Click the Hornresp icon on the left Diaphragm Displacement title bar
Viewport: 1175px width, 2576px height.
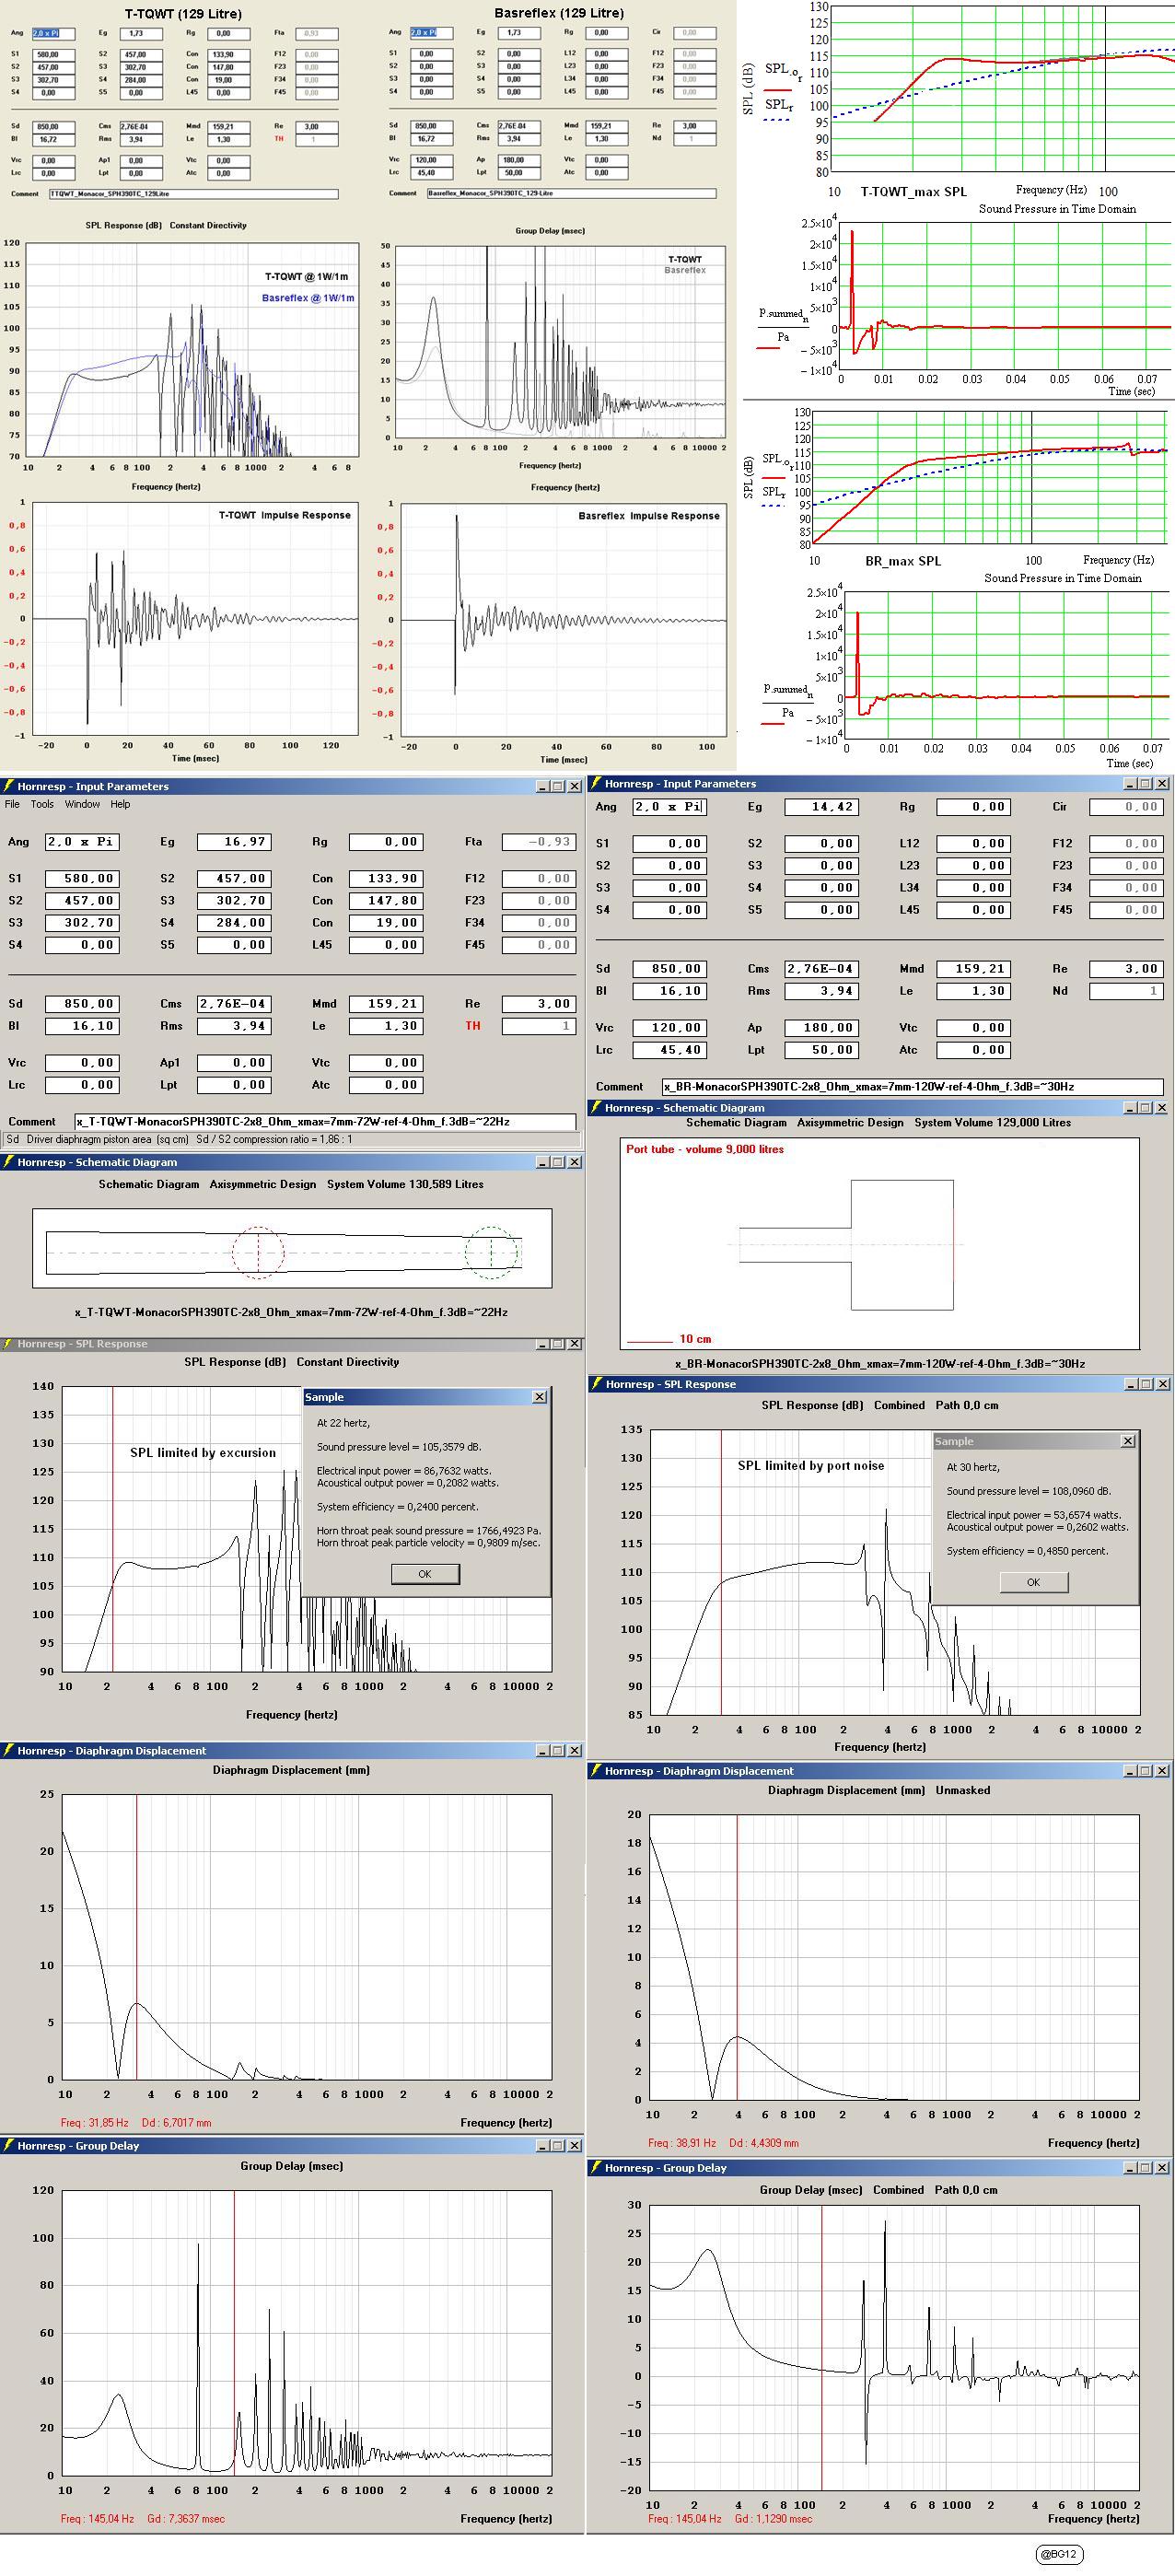(8, 1751)
